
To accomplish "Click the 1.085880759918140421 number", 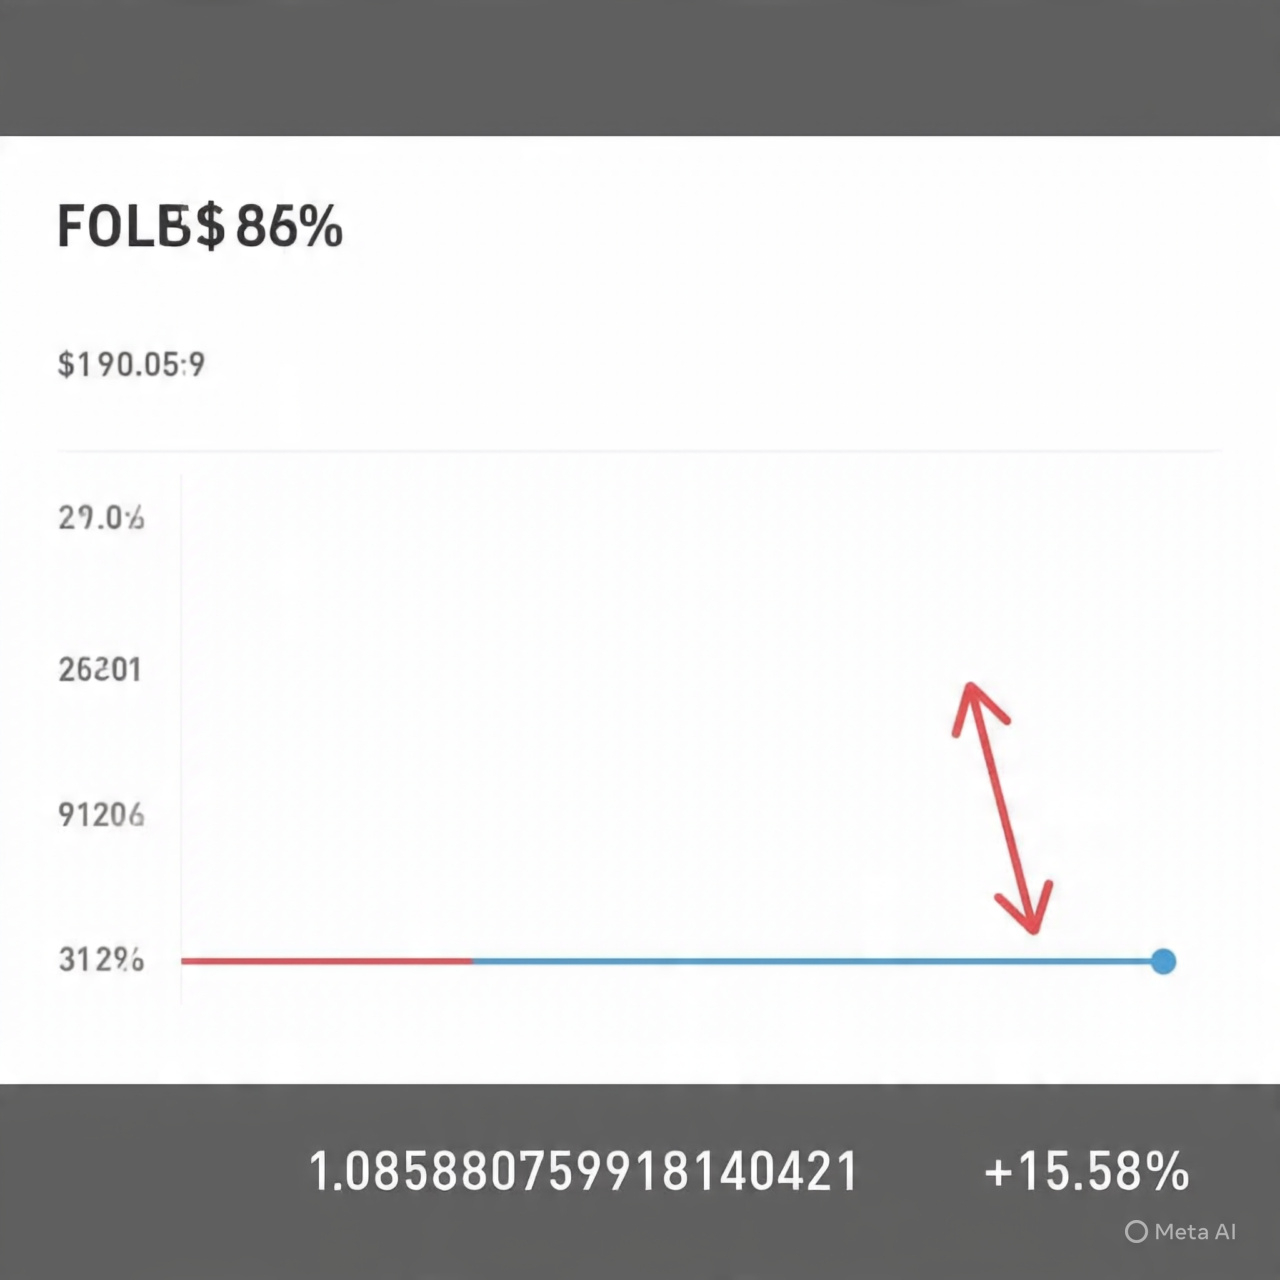I will [x=584, y=1171].
